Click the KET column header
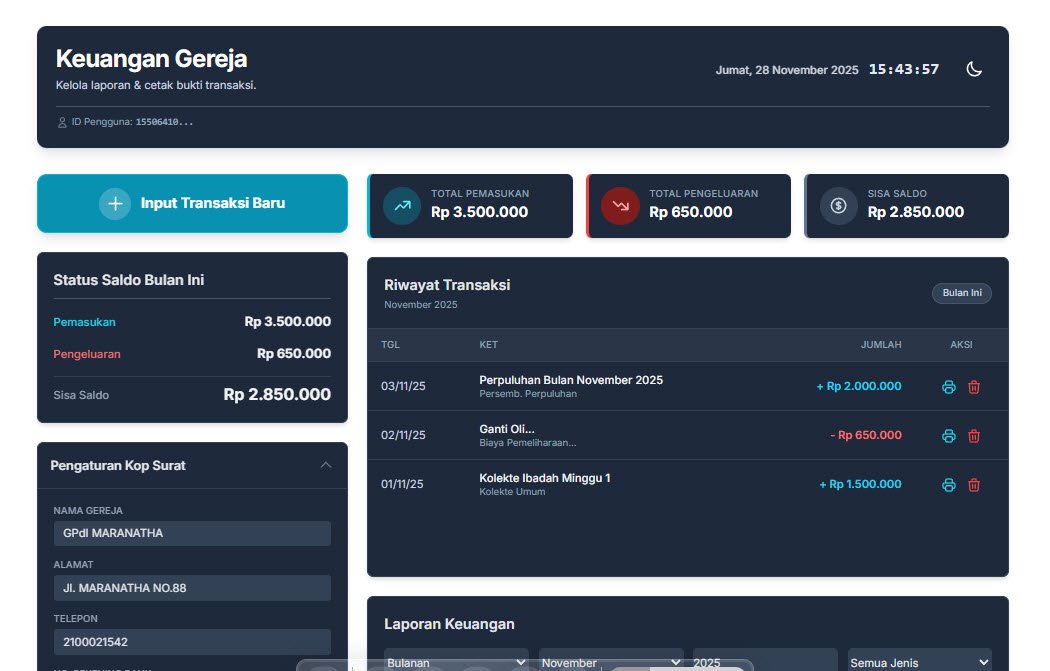 point(488,345)
